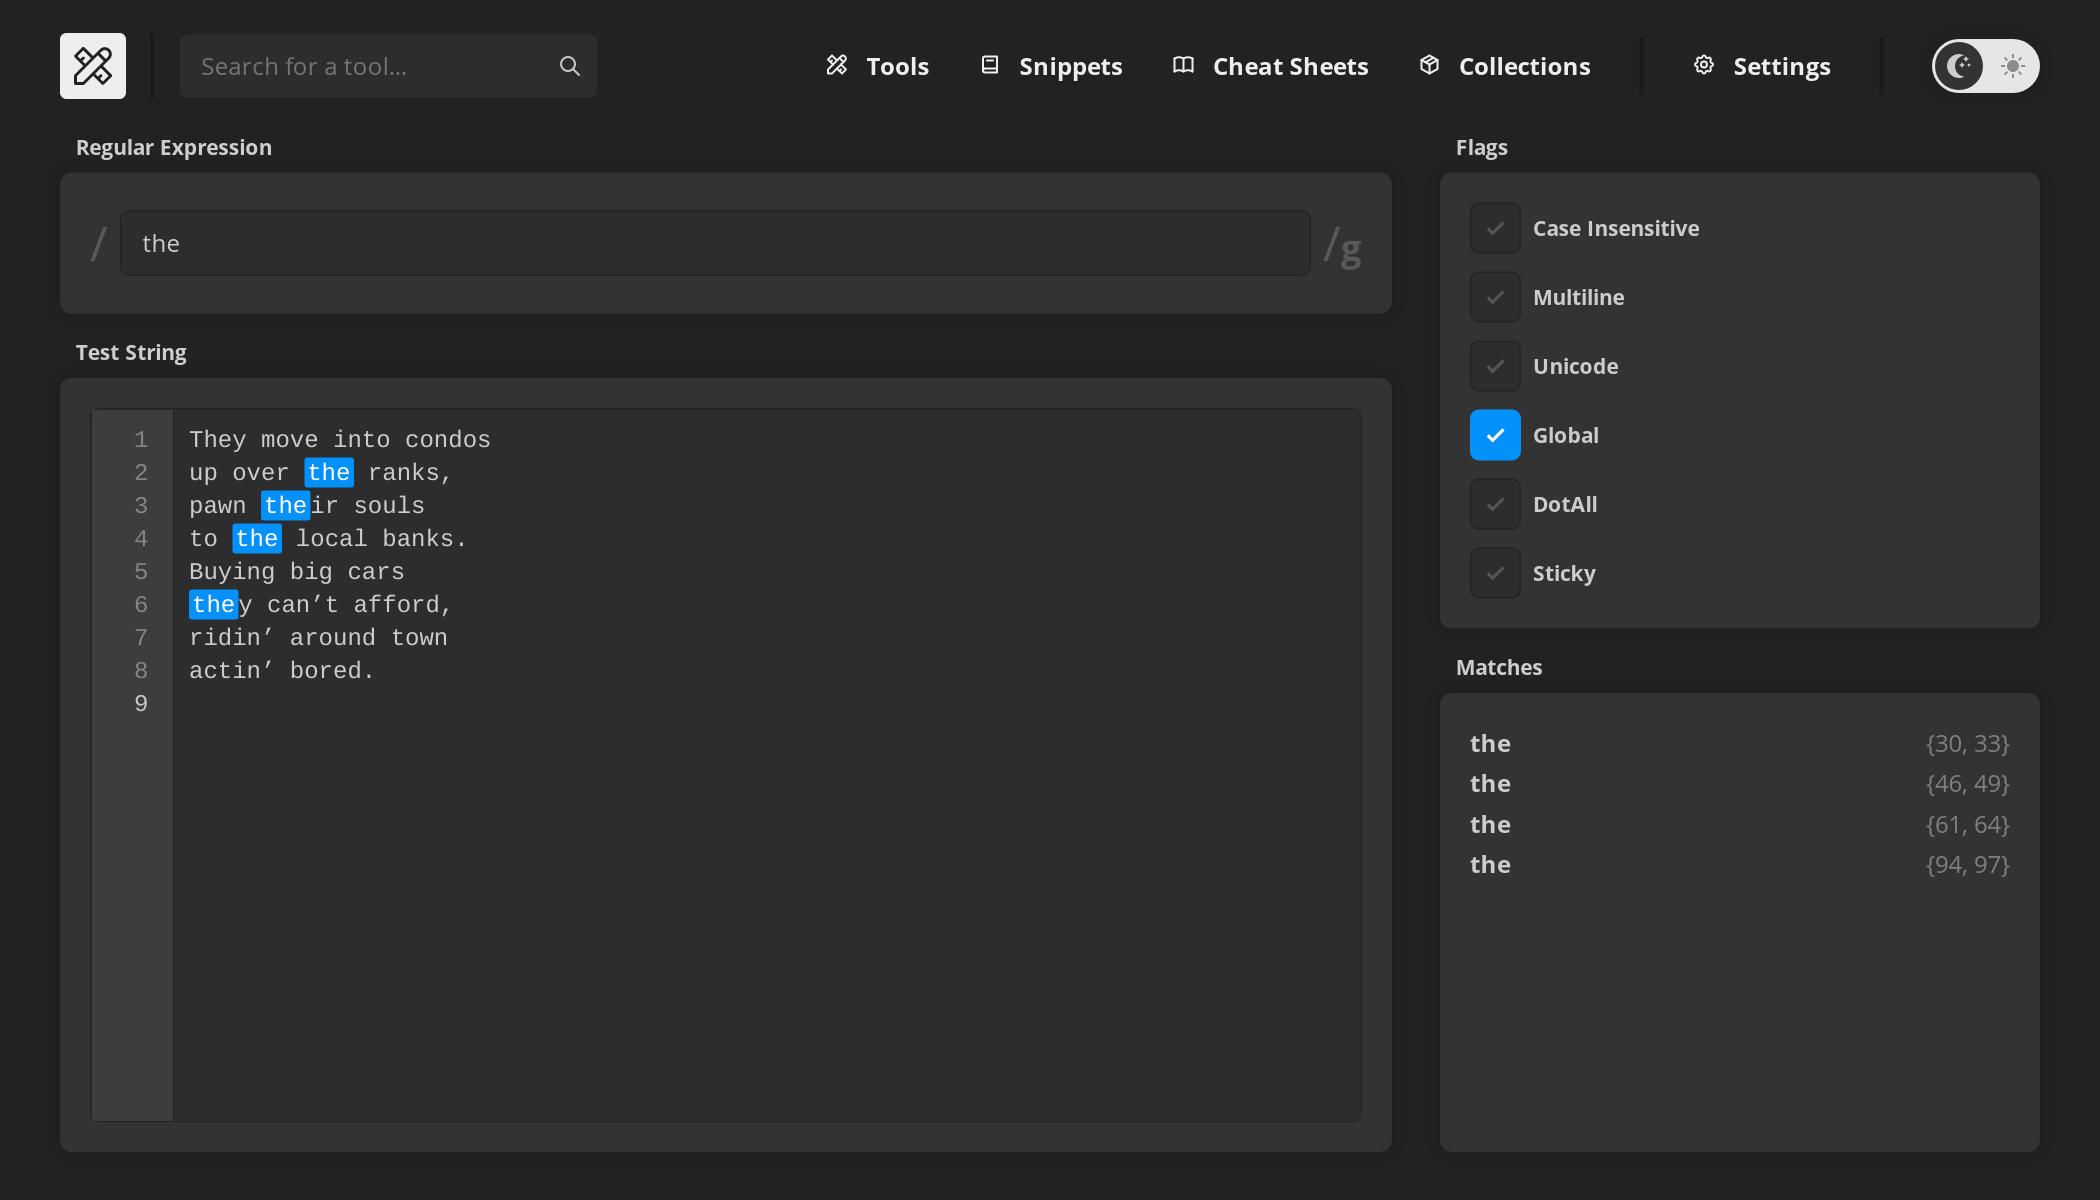Open the Collections page
Viewport: 2100px width, 1200px height.
pyautogui.click(x=1504, y=66)
